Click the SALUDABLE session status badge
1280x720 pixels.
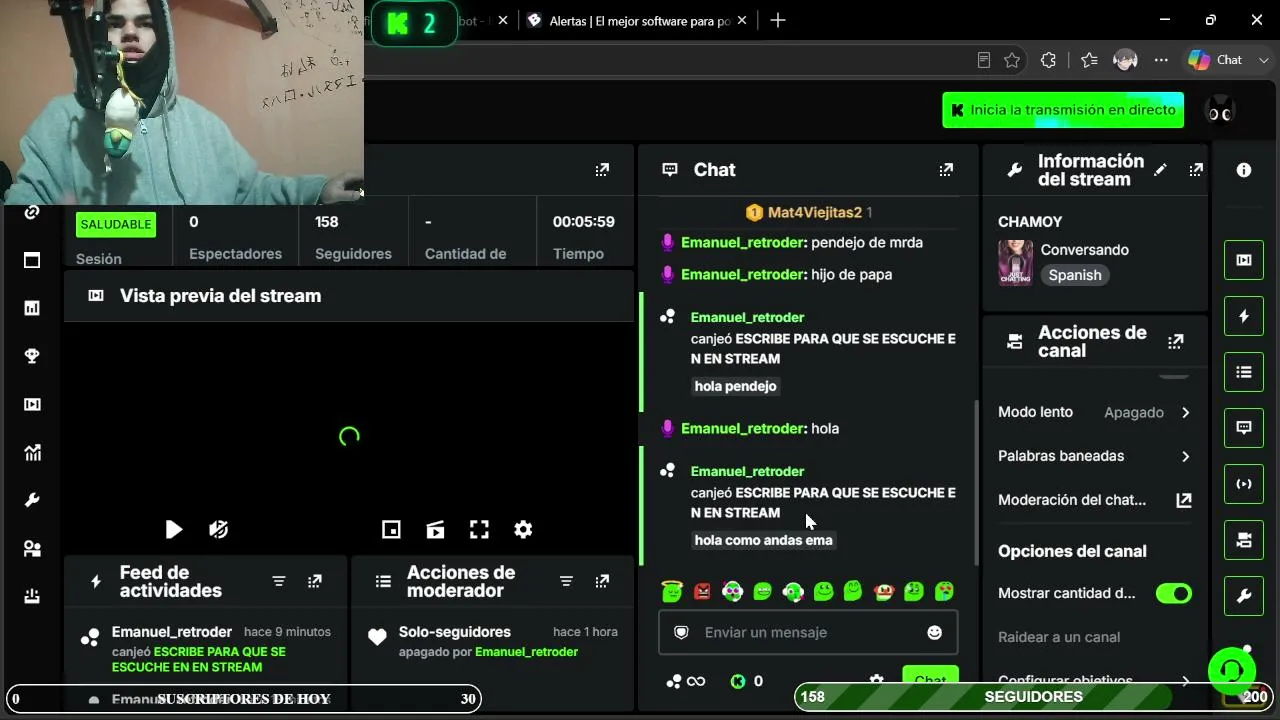point(116,224)
